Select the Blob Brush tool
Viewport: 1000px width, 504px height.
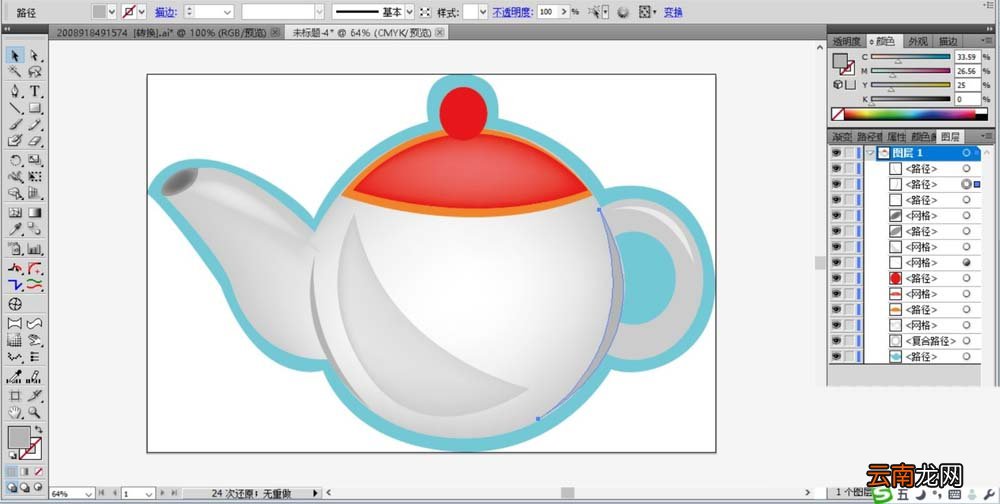(16, 141)
